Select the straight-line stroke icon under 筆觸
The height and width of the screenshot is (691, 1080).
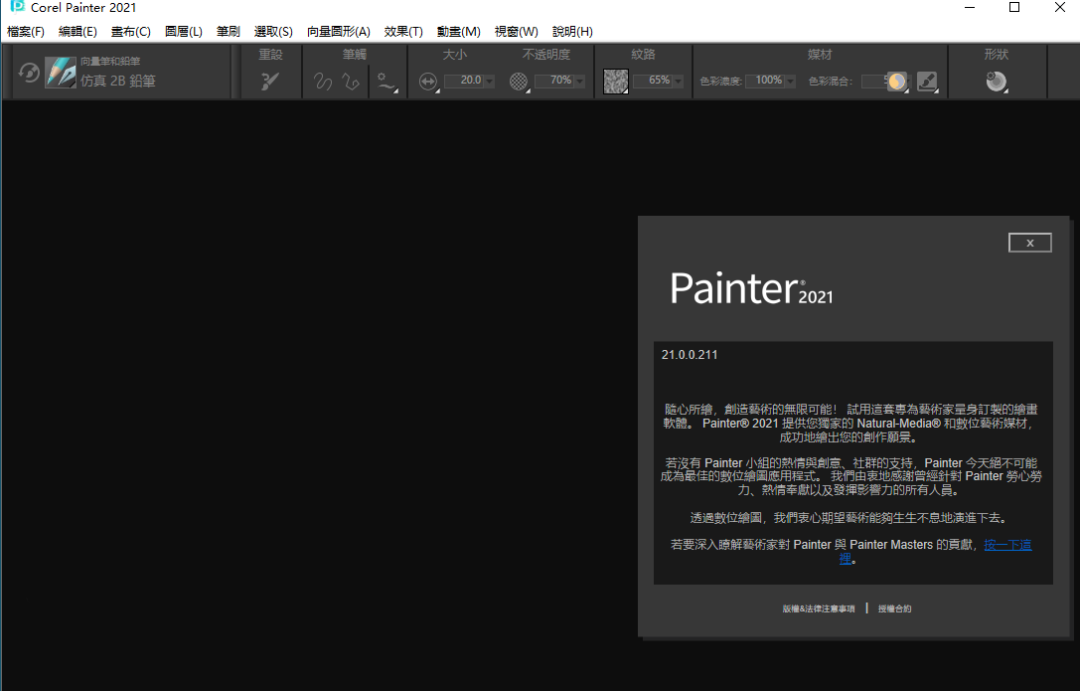click(351, 81)
